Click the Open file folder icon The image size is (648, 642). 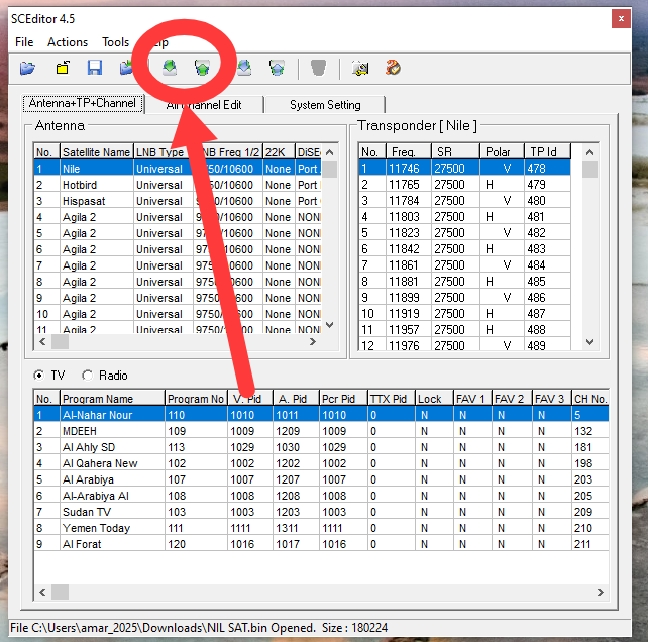click(x=27, y=68)
